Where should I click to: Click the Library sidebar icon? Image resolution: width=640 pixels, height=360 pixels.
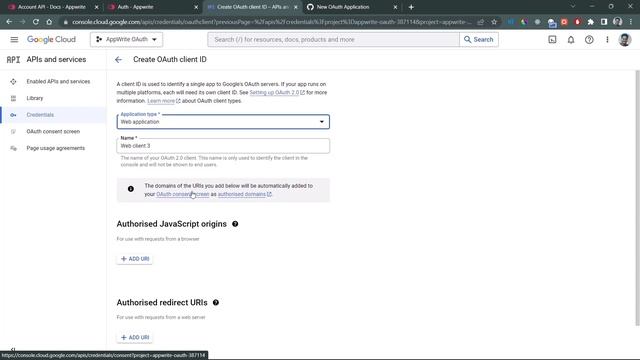13,98
